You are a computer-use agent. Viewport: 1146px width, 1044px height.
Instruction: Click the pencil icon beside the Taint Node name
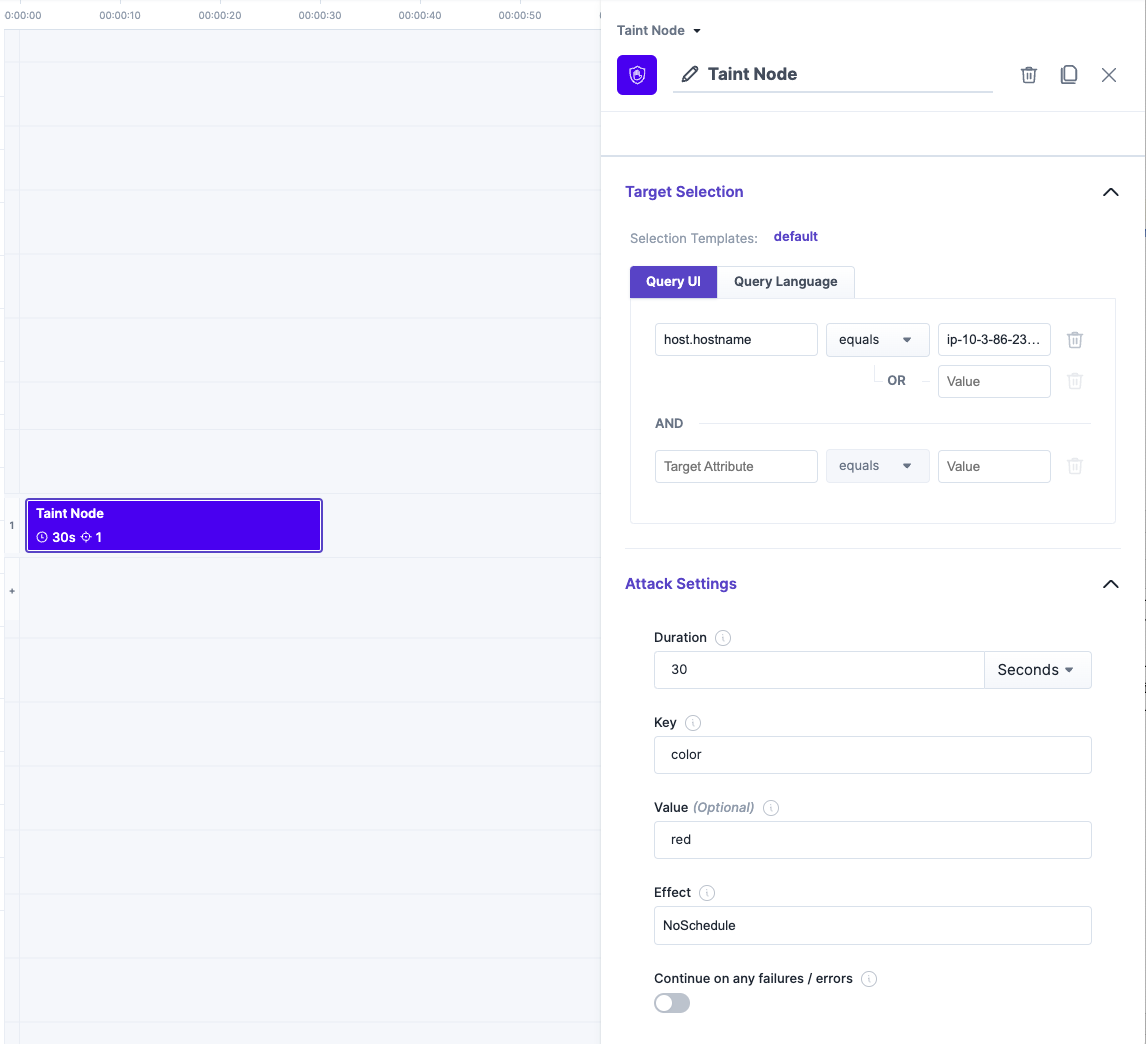pyautogui.click(x=689, y=74)
